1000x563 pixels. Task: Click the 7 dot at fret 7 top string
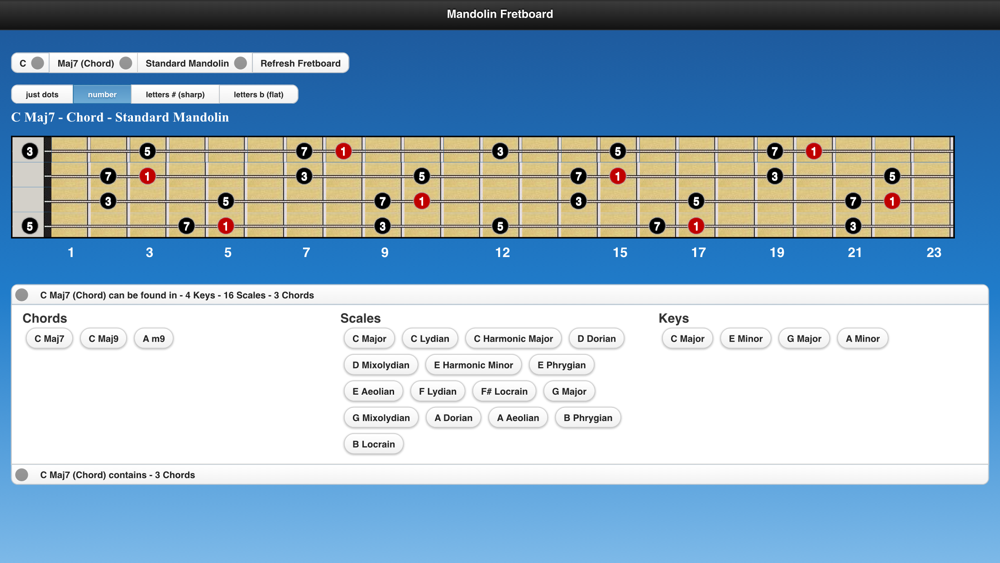pyautogui.click(x=304, y=151)
